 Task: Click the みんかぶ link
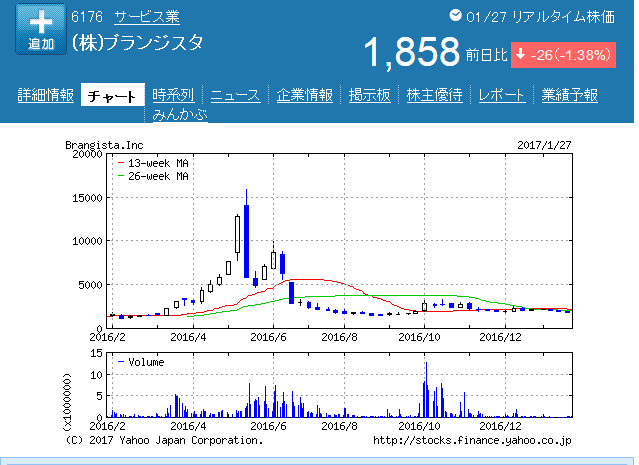(x=180, y=115)
